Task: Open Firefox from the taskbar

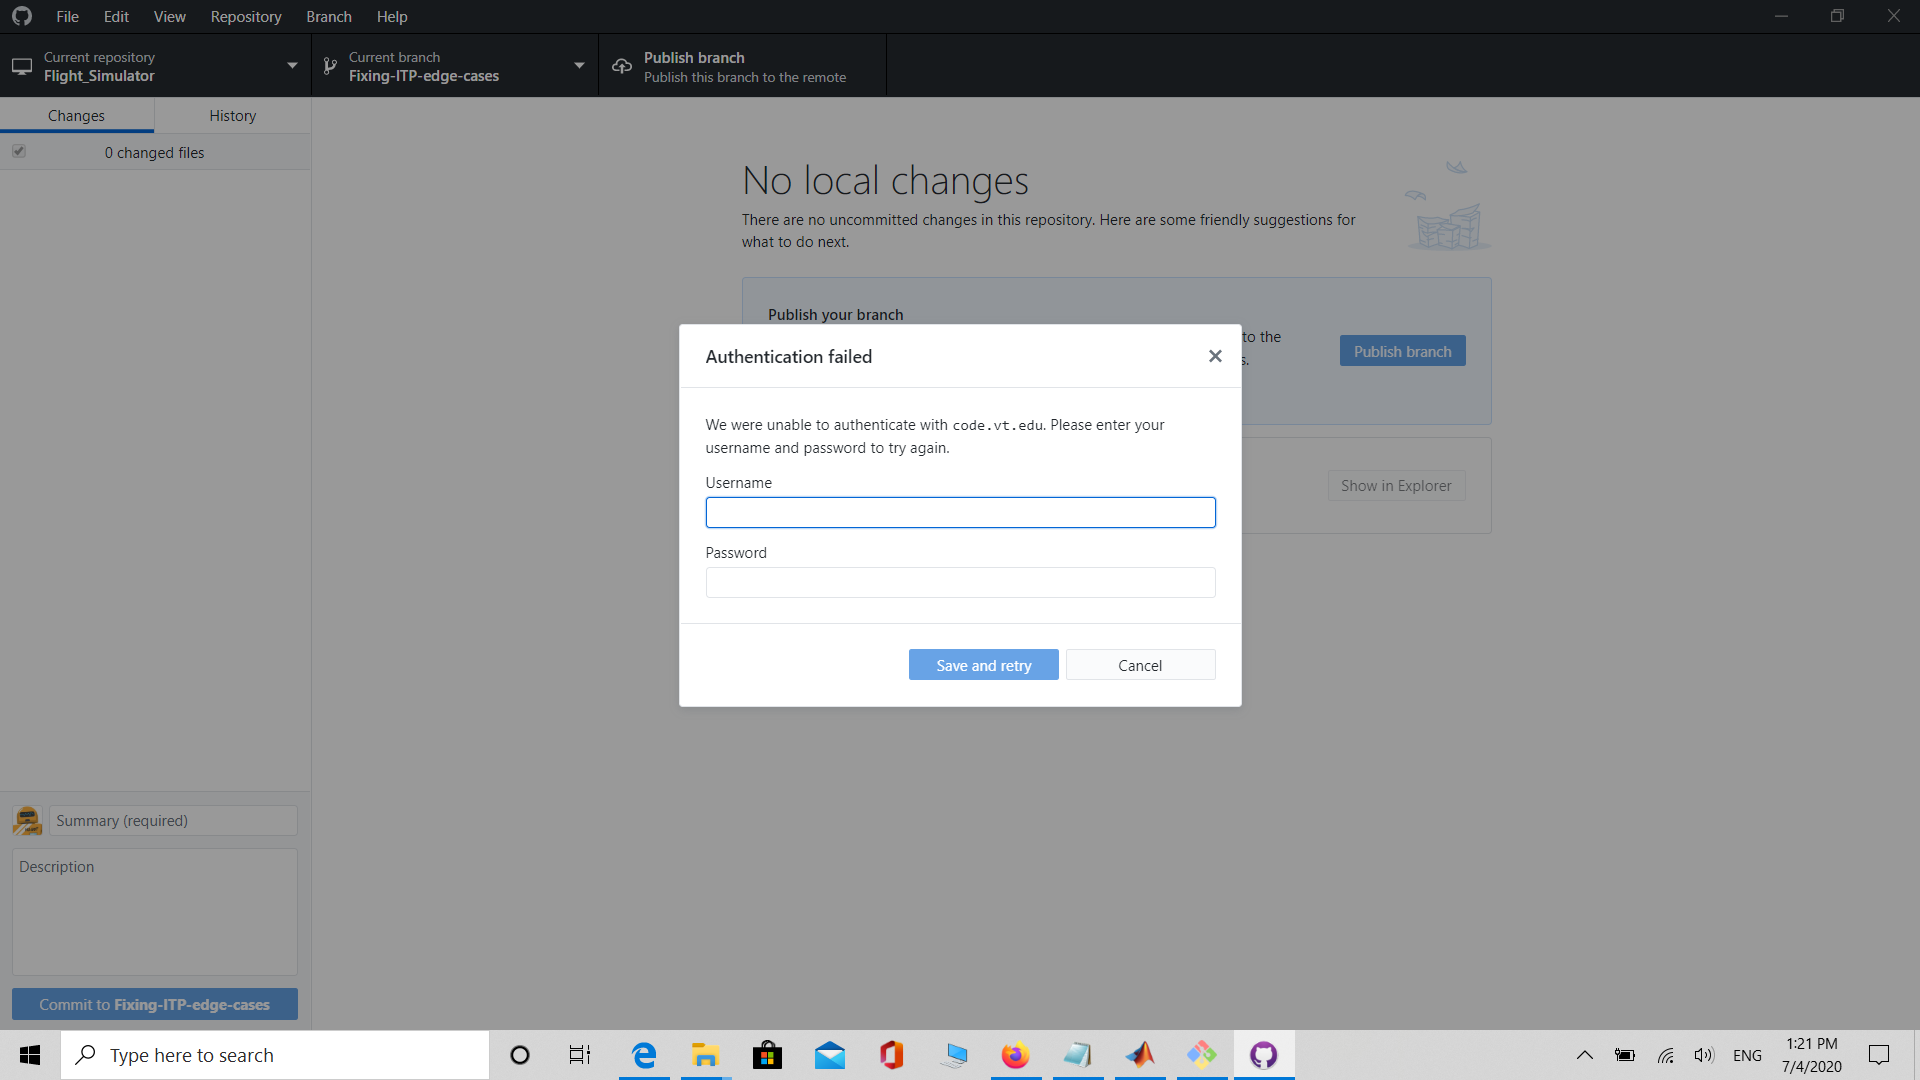Action: point(1016,1055)
